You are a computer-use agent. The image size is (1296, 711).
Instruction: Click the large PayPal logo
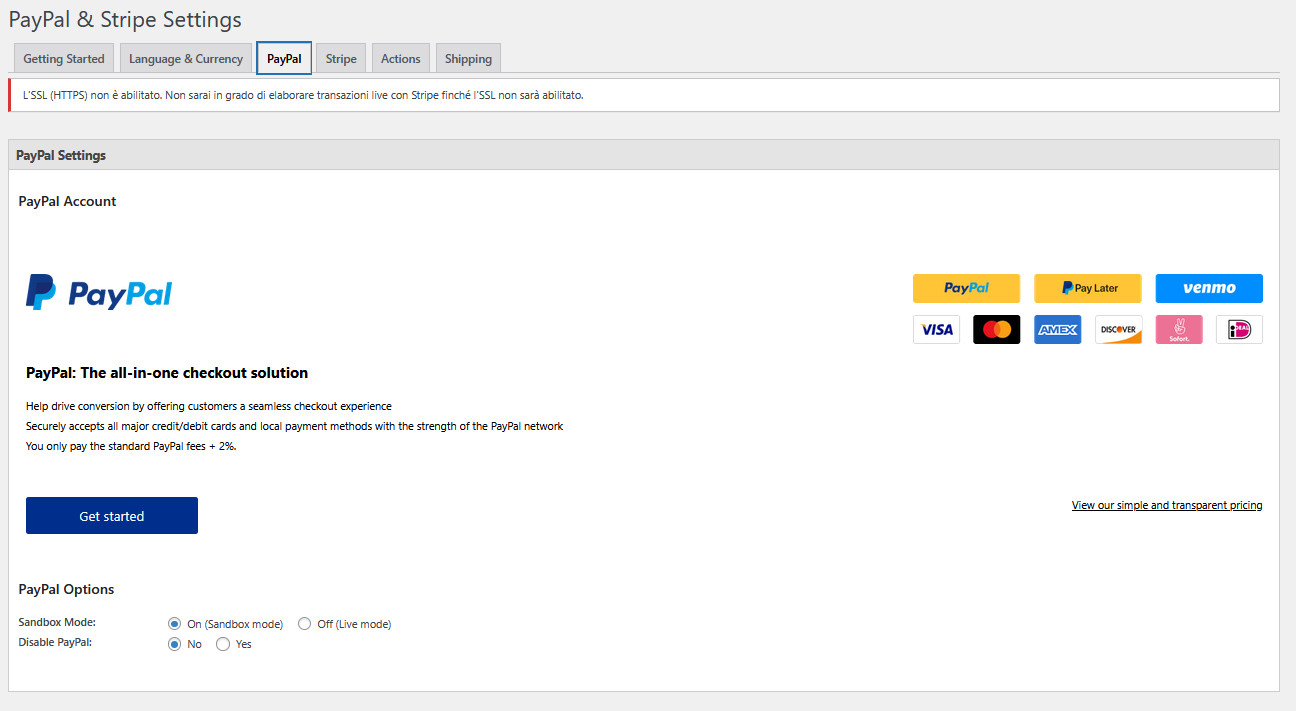tap(98, 291)
